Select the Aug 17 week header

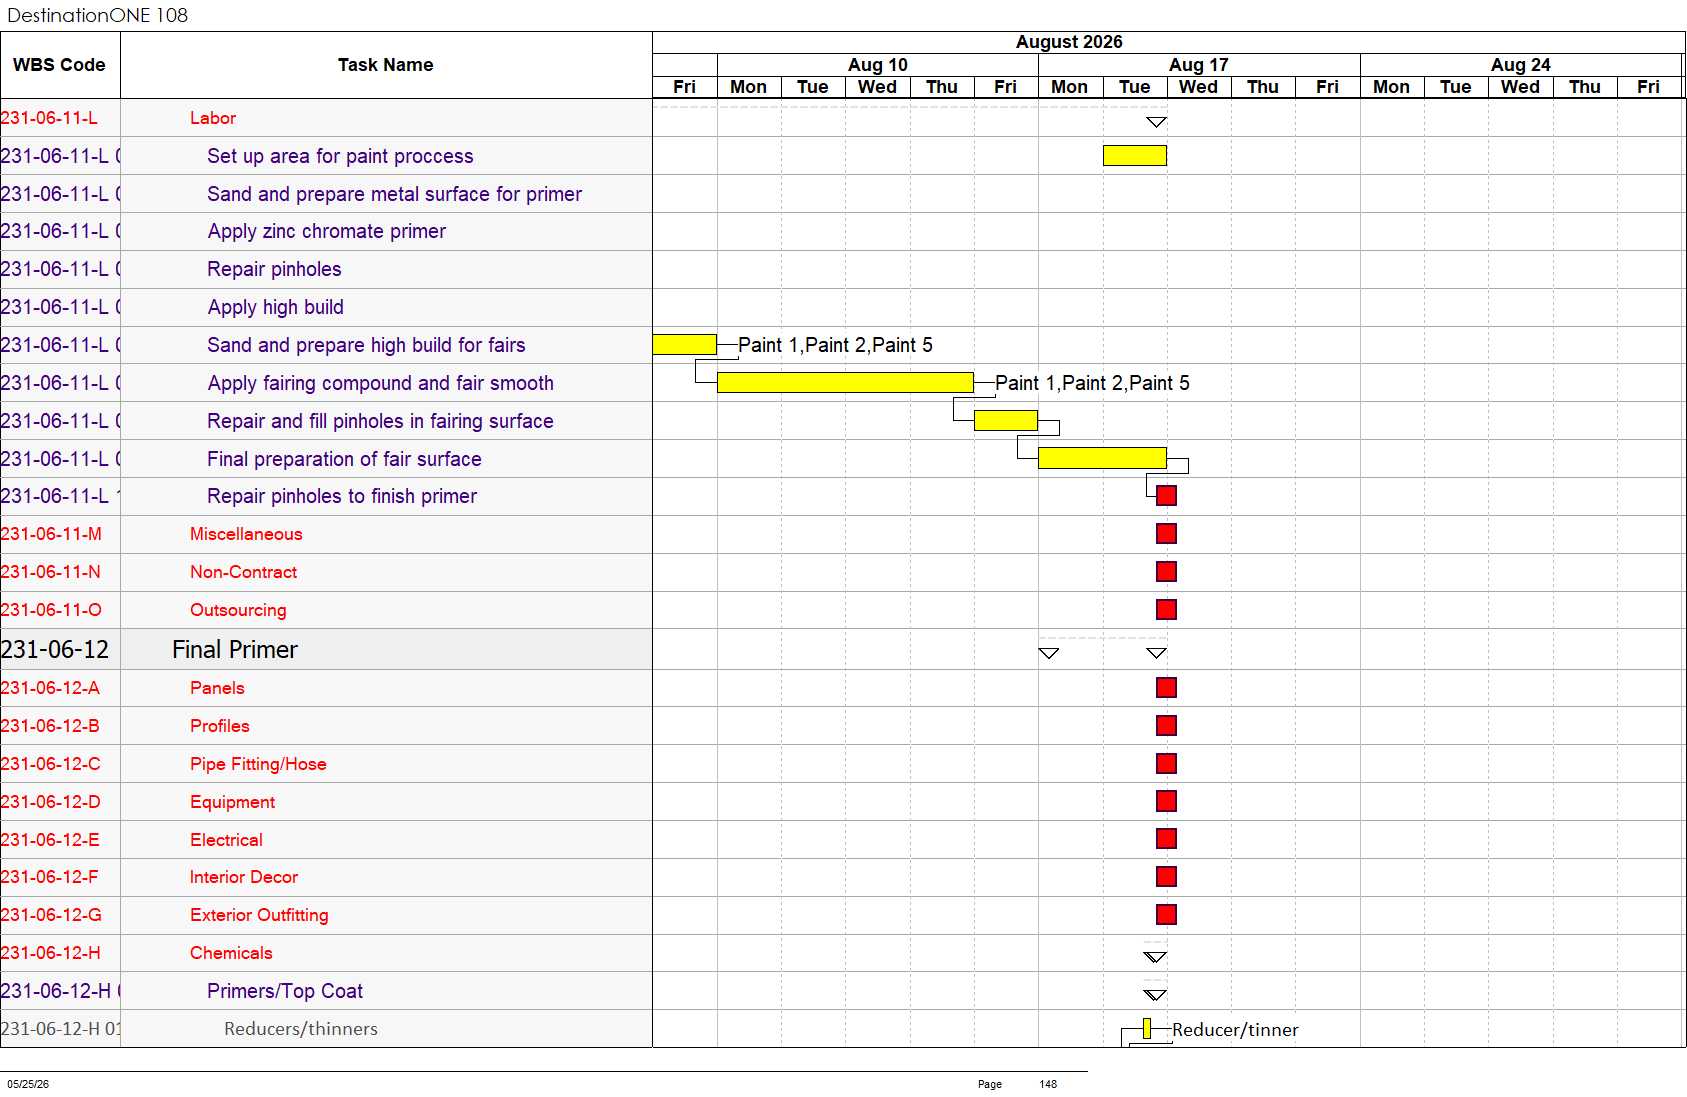click(1199, 65)
